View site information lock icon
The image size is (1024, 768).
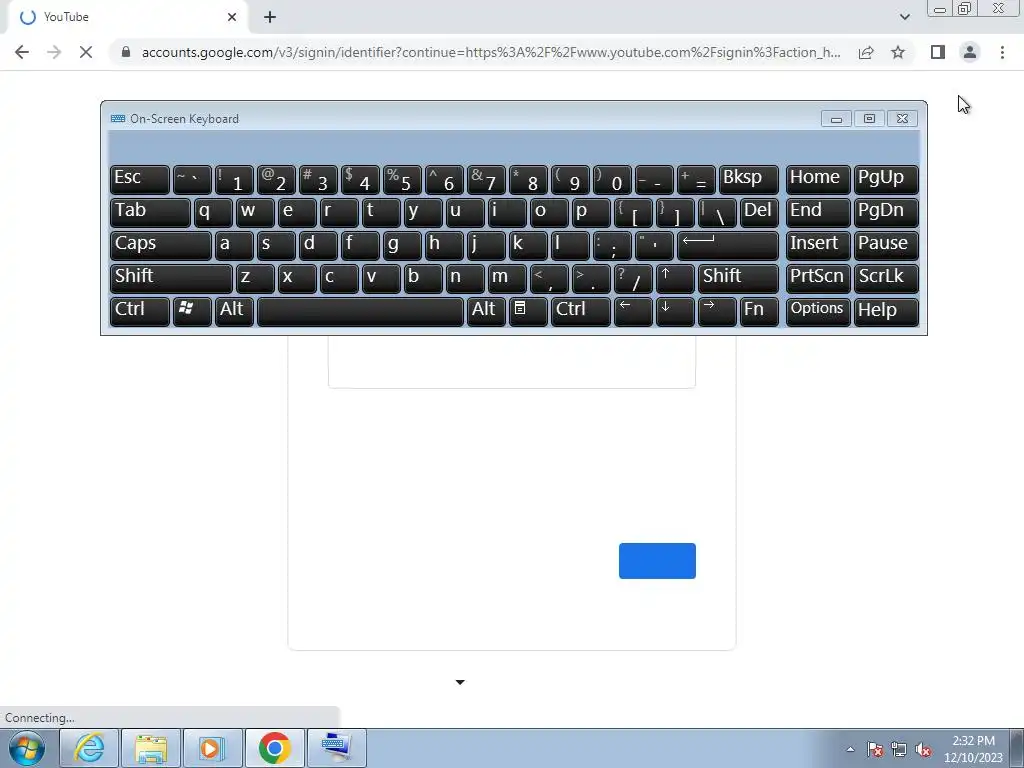pos(126,52)
